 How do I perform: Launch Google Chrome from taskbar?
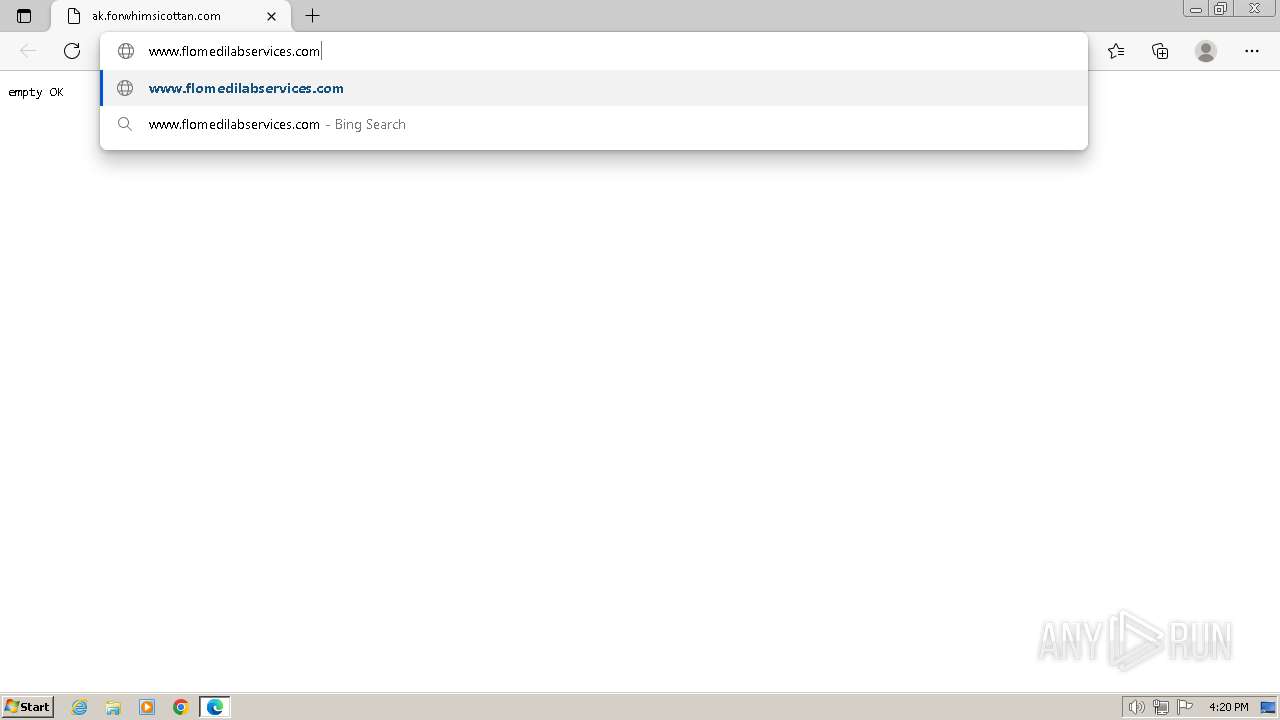181,707
